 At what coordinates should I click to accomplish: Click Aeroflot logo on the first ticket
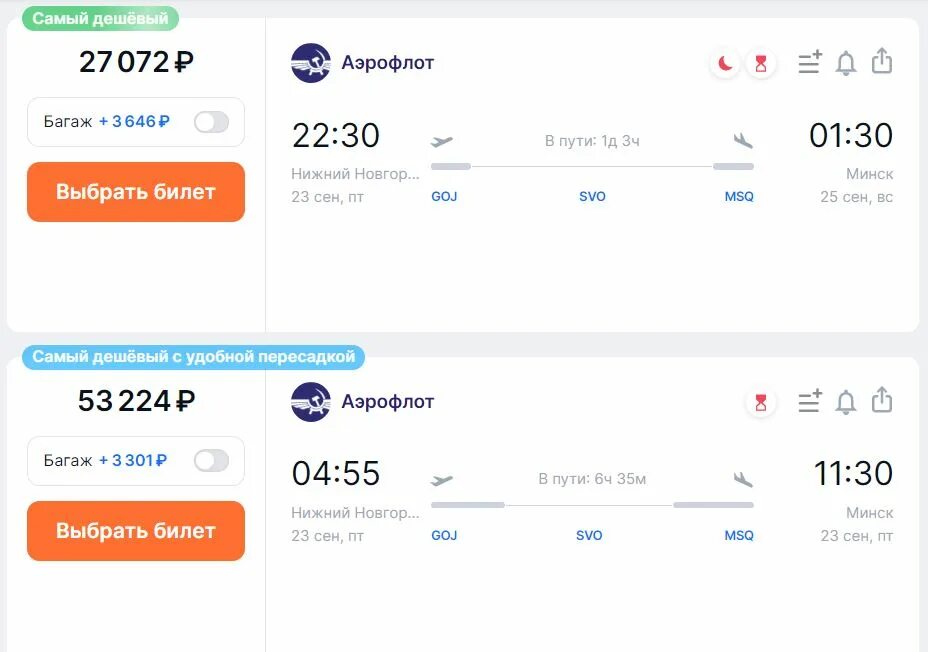pyautogui.click(x=311, y=63)
